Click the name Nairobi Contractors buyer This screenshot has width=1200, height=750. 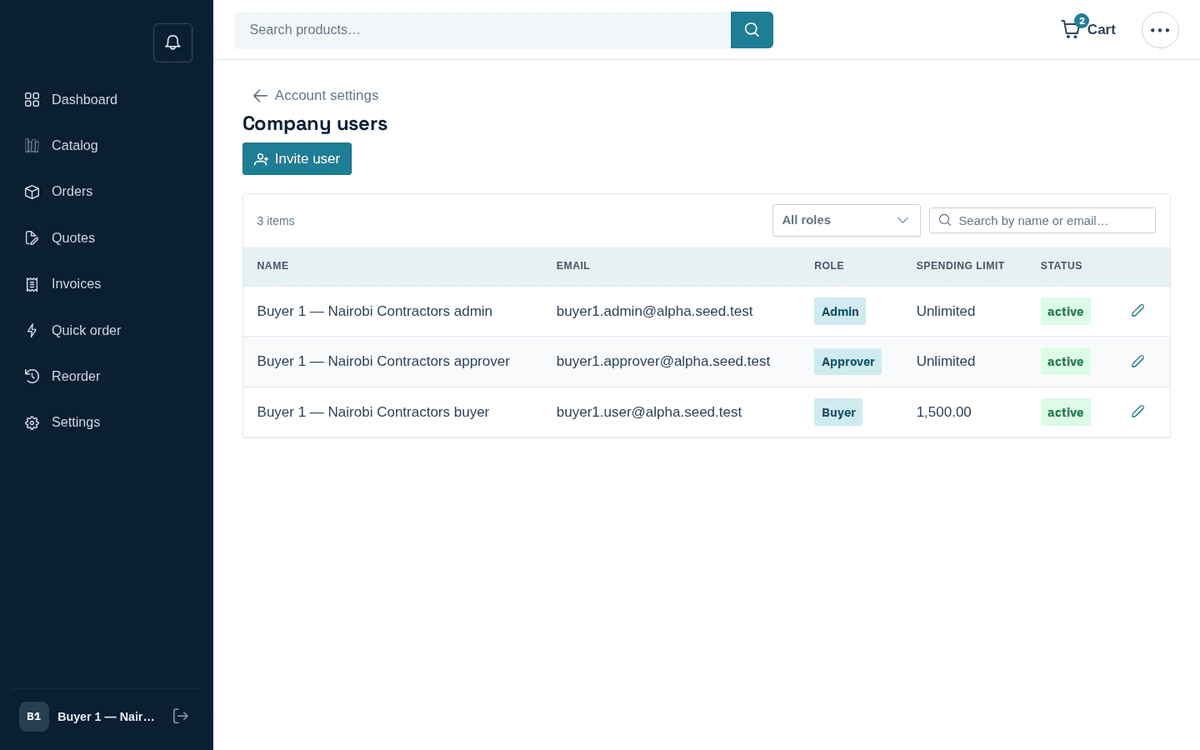click(373, 412)
